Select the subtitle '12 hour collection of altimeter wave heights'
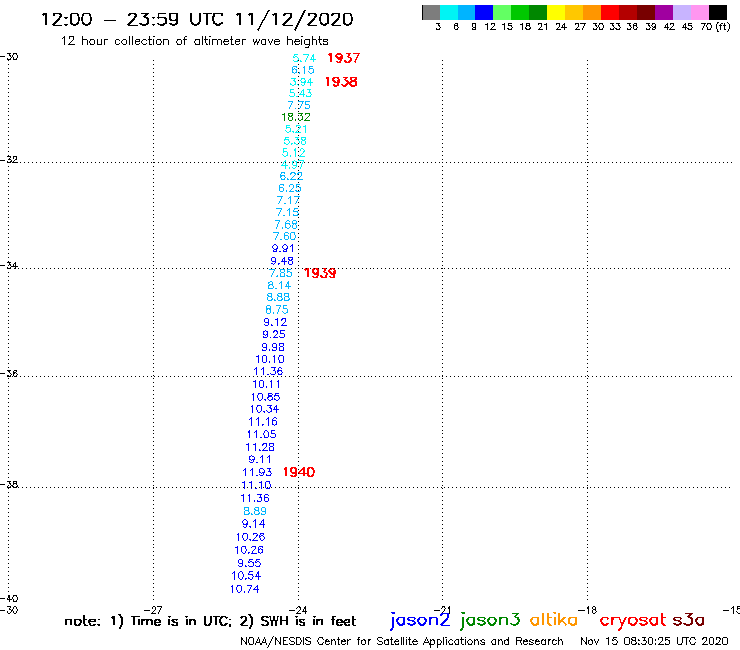The height and width of the screenshot is (650, 740). [194, 41]
